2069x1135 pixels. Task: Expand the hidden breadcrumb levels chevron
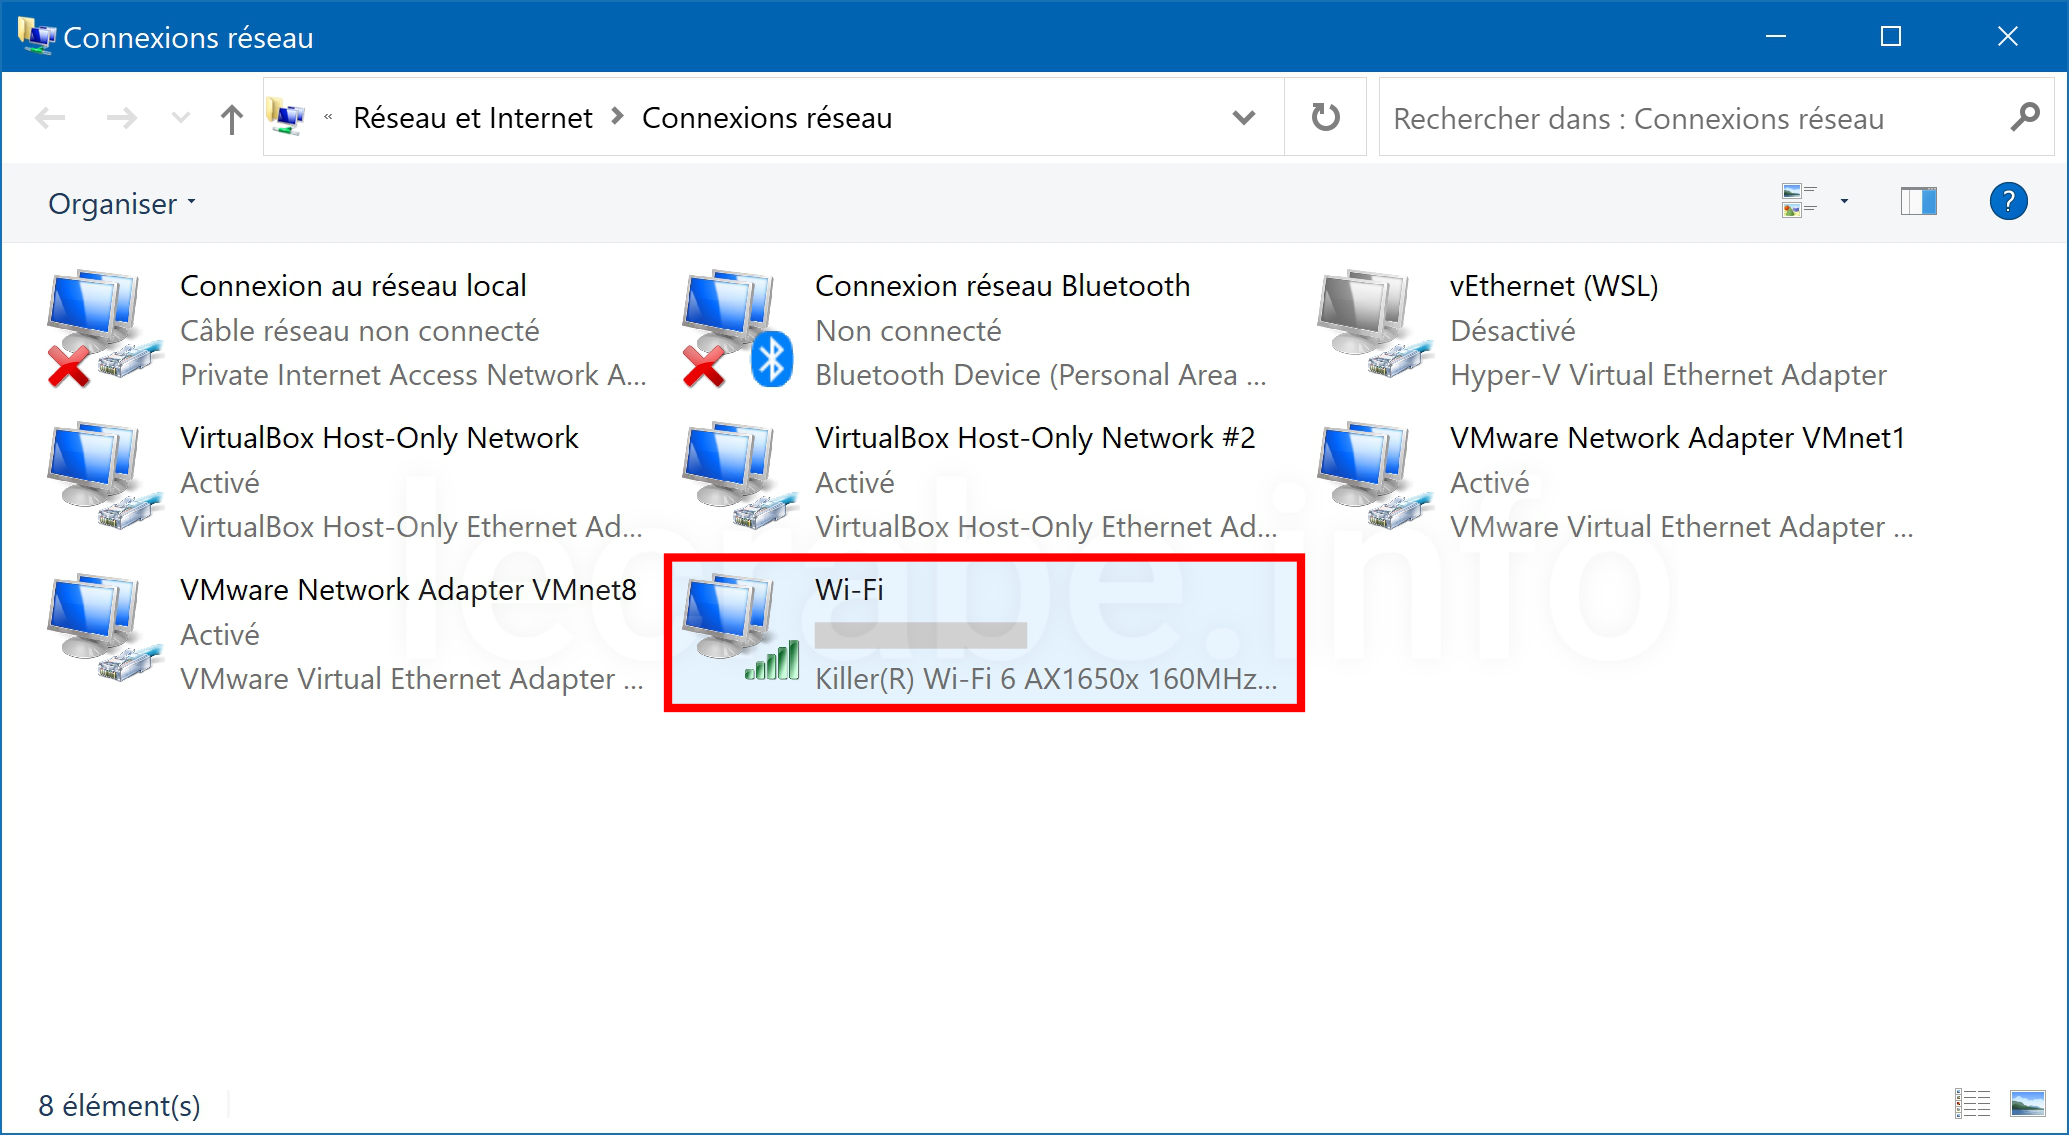click(328, 117)
